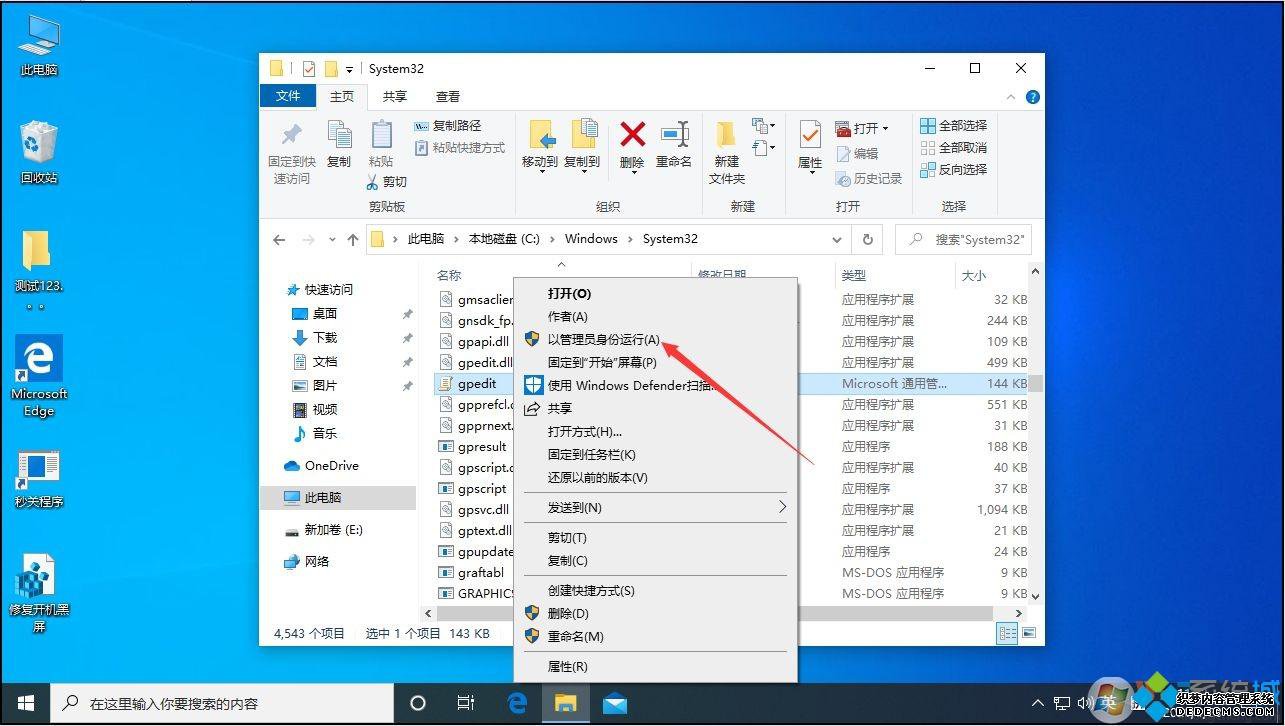The width and height of the screenshot is (1285, 726).
Task: Click the System32 search box
Action: [962, 240]
